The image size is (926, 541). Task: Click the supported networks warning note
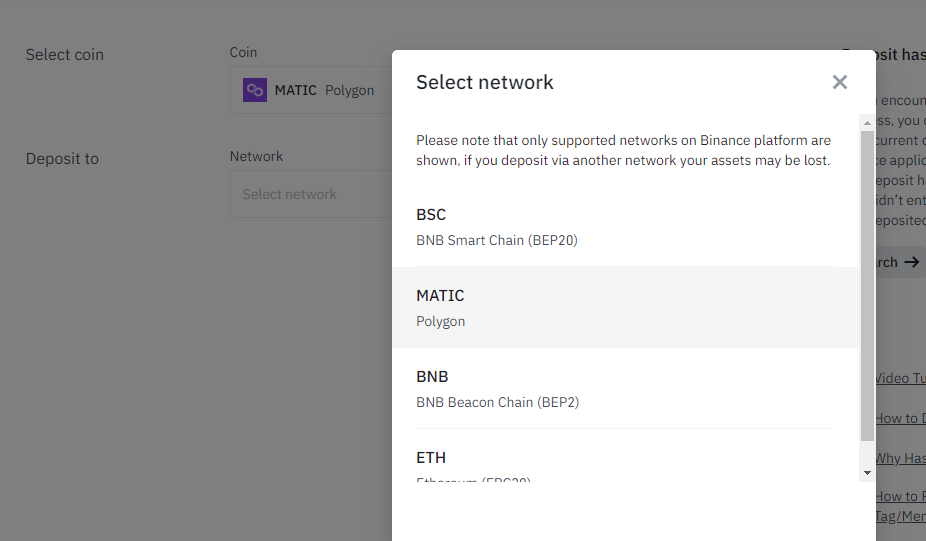click(623, 150)
